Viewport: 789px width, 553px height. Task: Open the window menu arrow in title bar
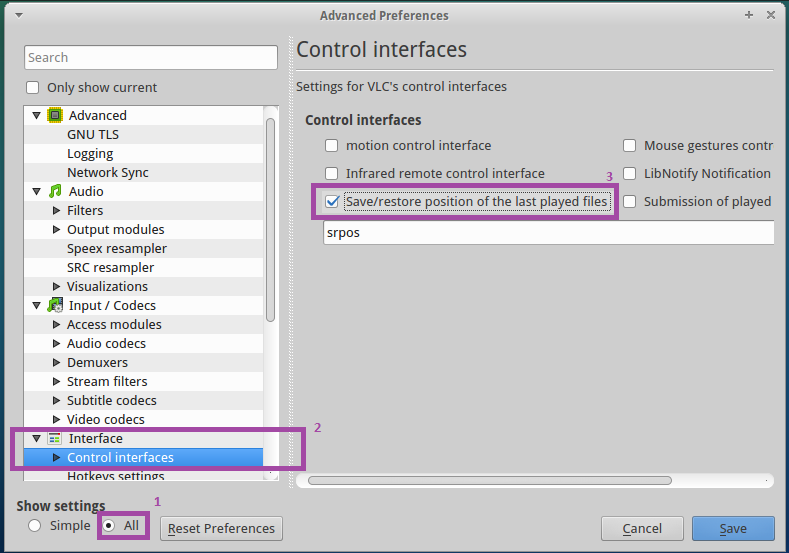19,15
